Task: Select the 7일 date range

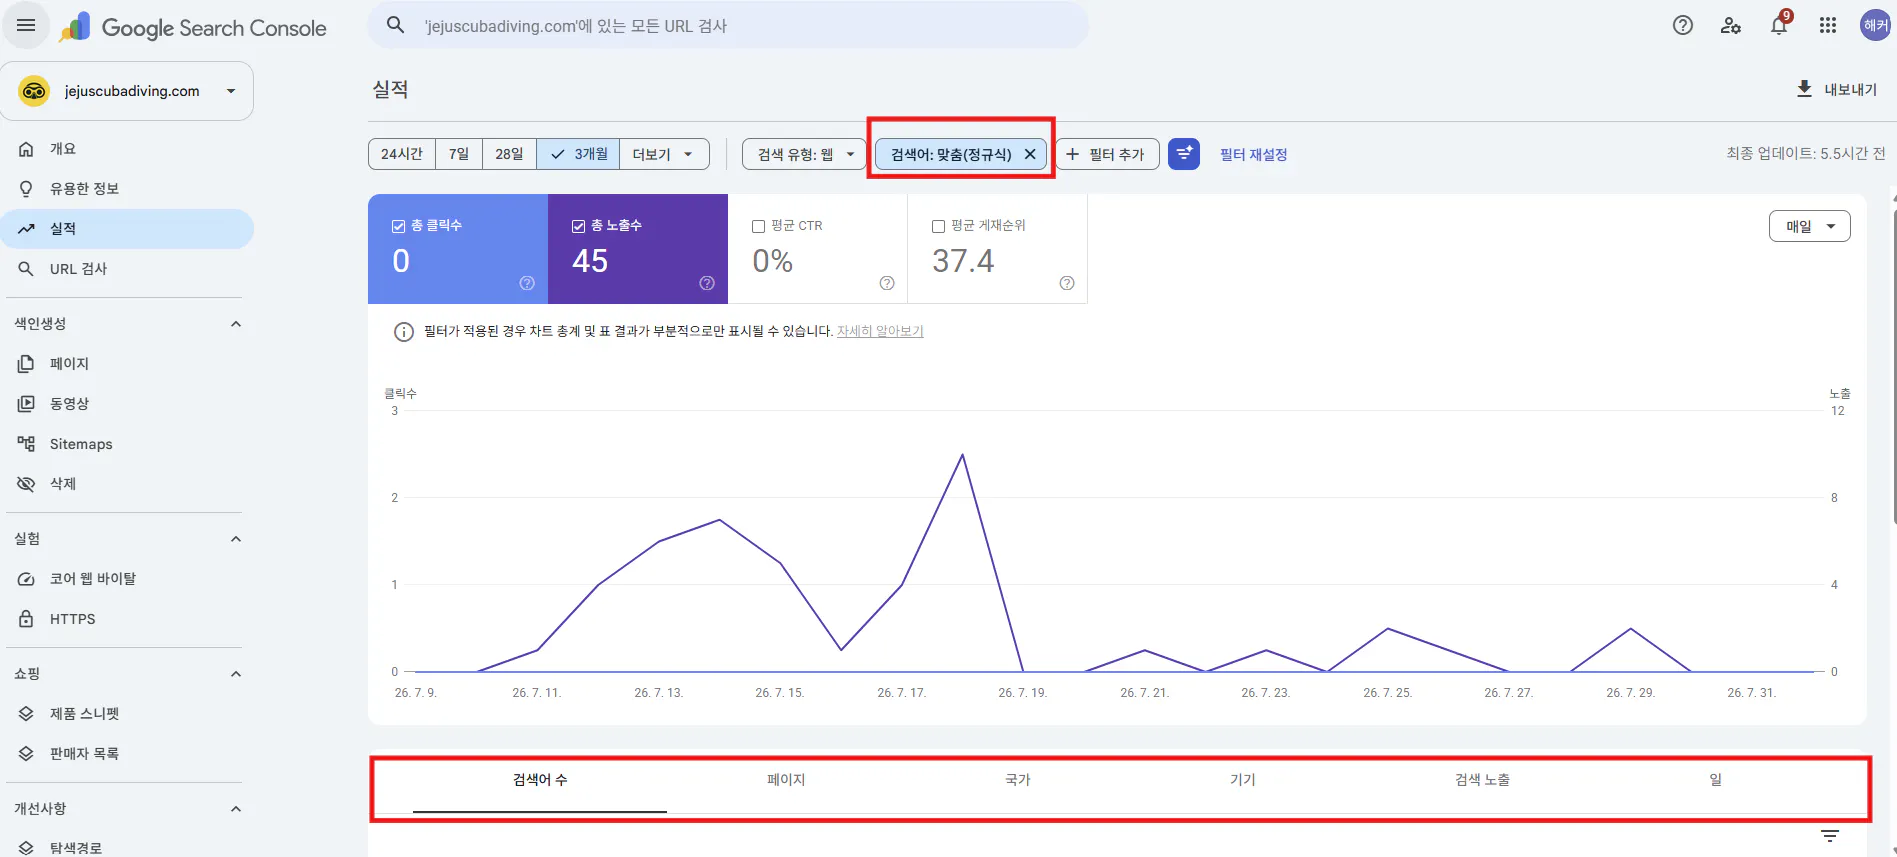Action: click(x=459, y=154)
